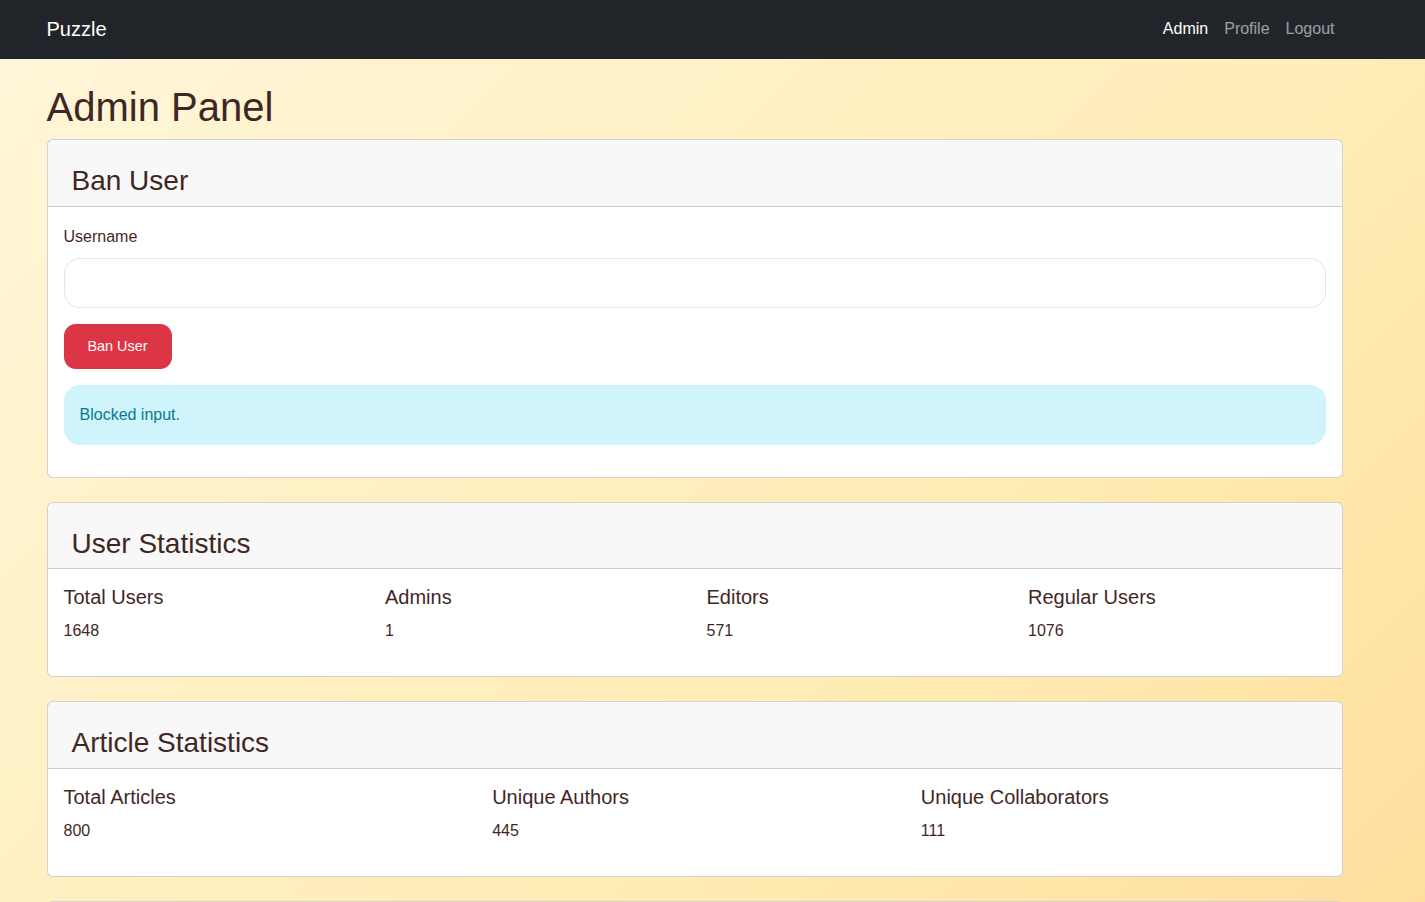Viewport: 1425px width, 902px height.
Task: Click the Unique Authors label
Action: (560, 798)
